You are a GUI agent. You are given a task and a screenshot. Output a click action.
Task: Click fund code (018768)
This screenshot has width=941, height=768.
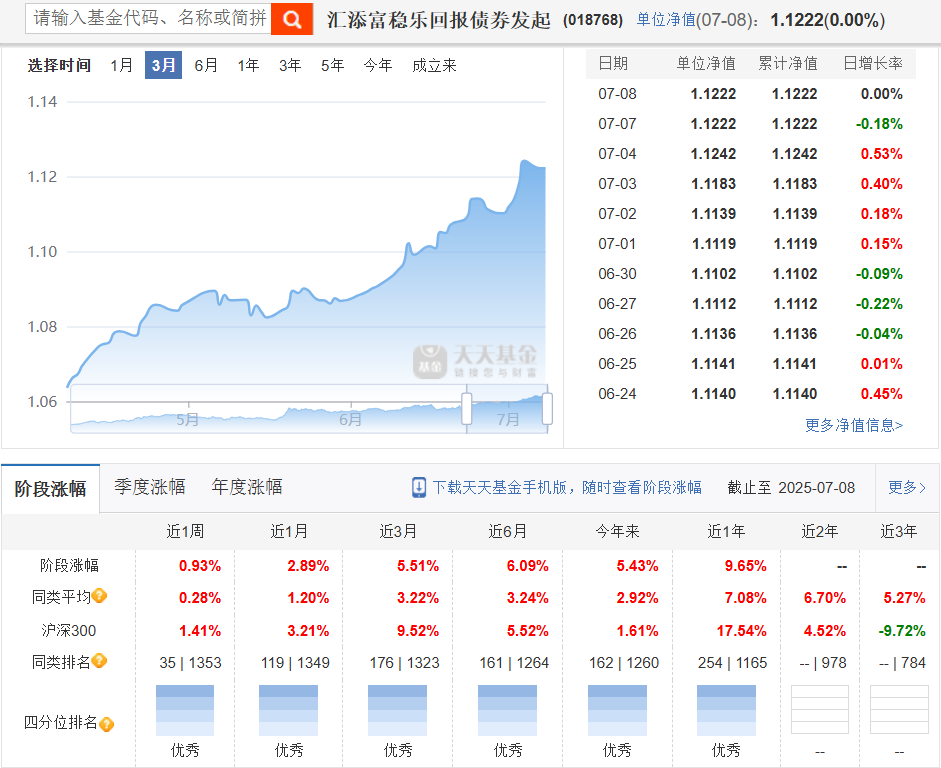[593, 20]
